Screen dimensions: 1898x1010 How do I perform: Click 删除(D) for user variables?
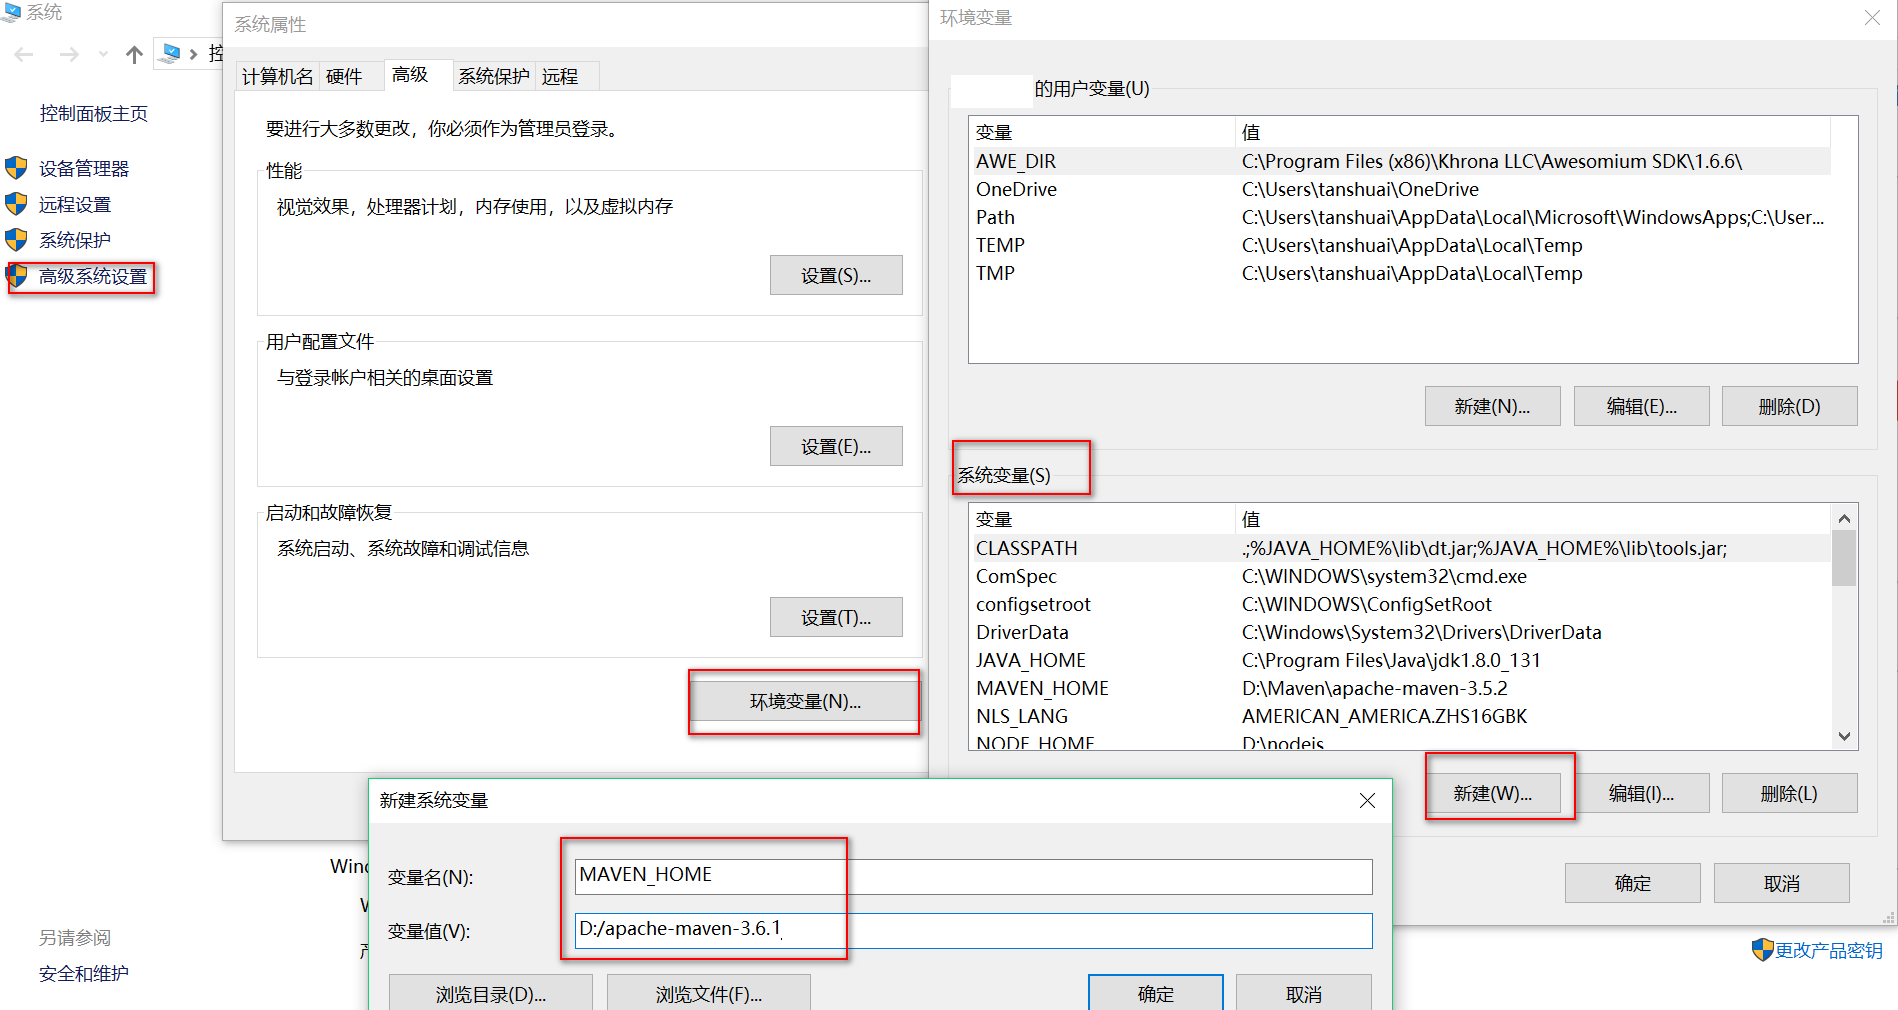(1789, 406)
